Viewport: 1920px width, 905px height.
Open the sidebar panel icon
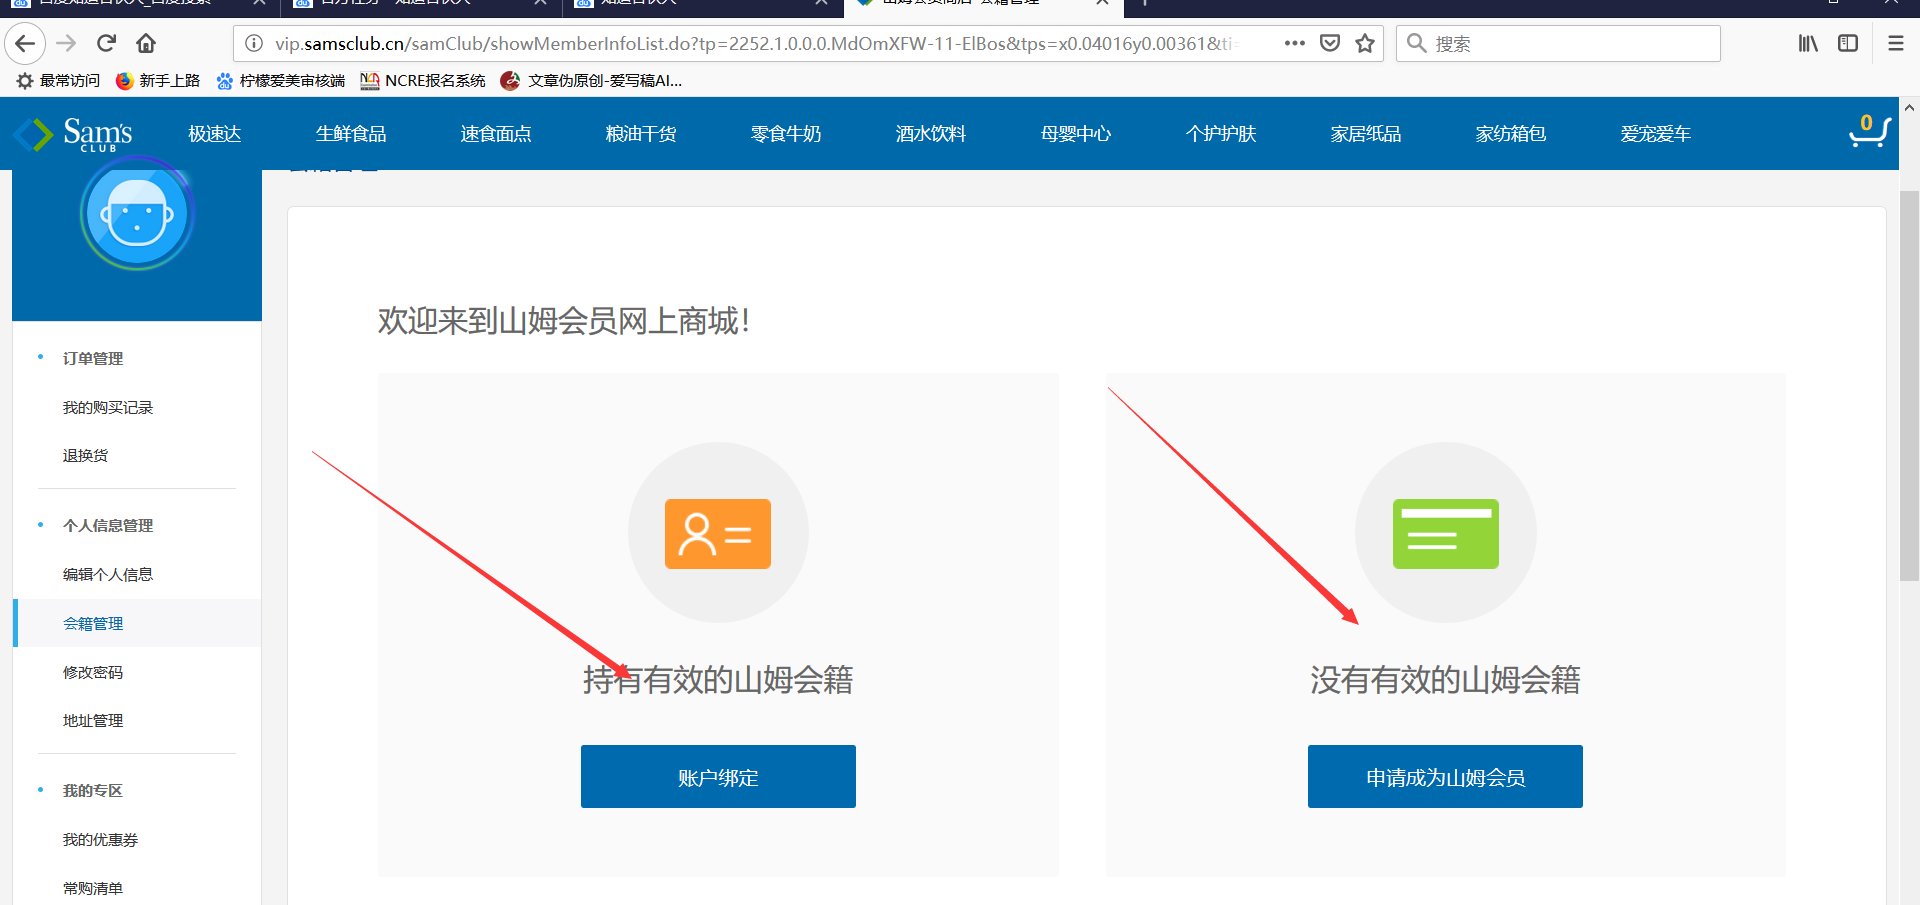pos(1846,43)
